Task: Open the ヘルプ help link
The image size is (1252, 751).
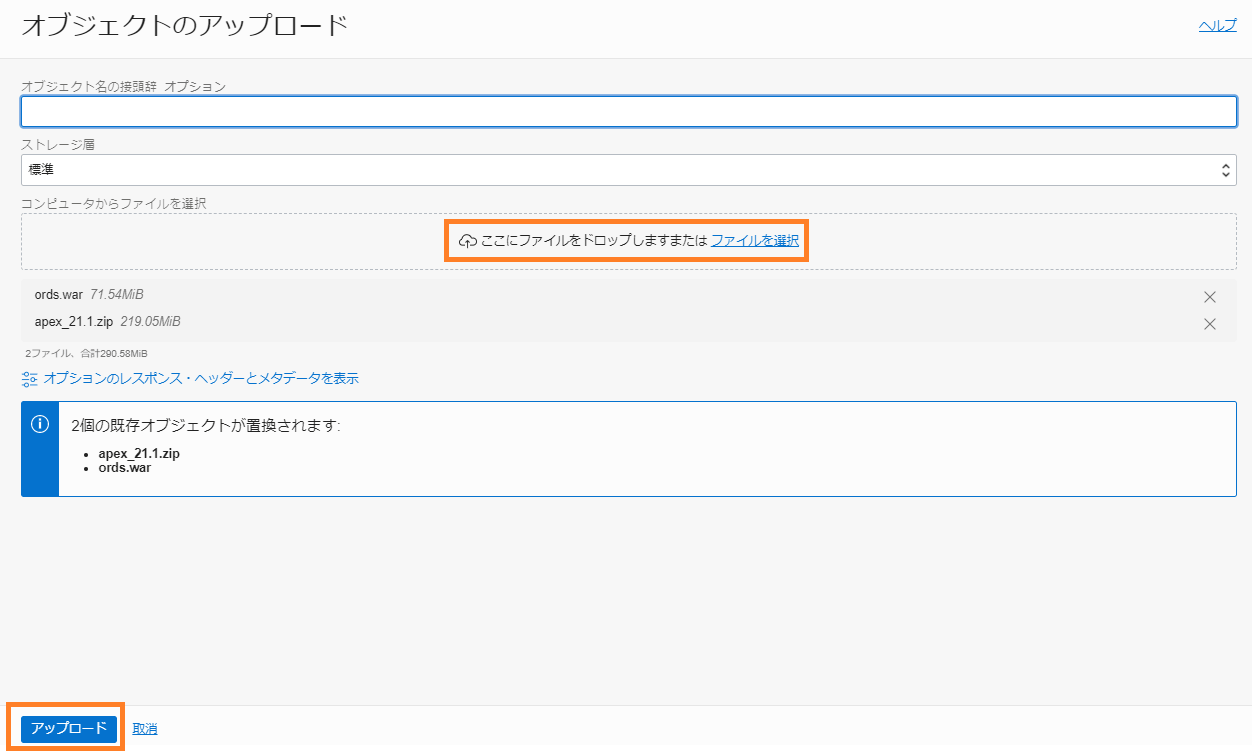Action: tap(1218, 26)
